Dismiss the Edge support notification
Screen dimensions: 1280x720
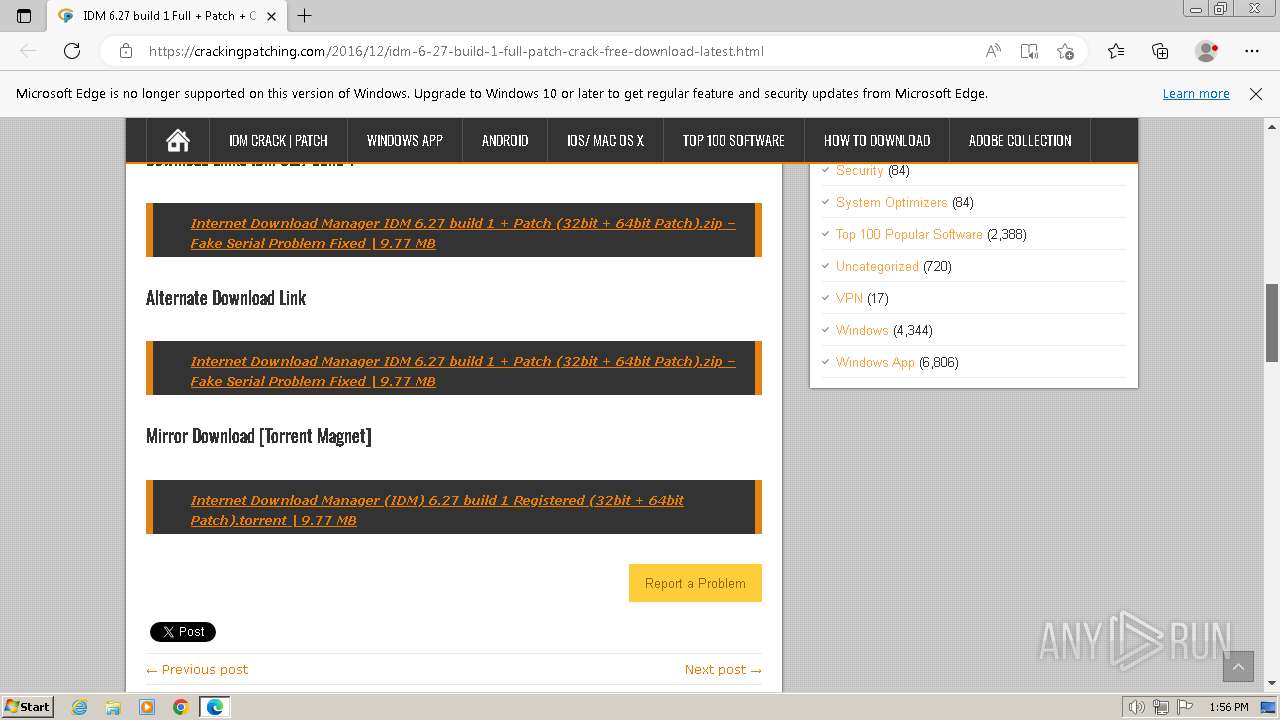(1256, 93)
